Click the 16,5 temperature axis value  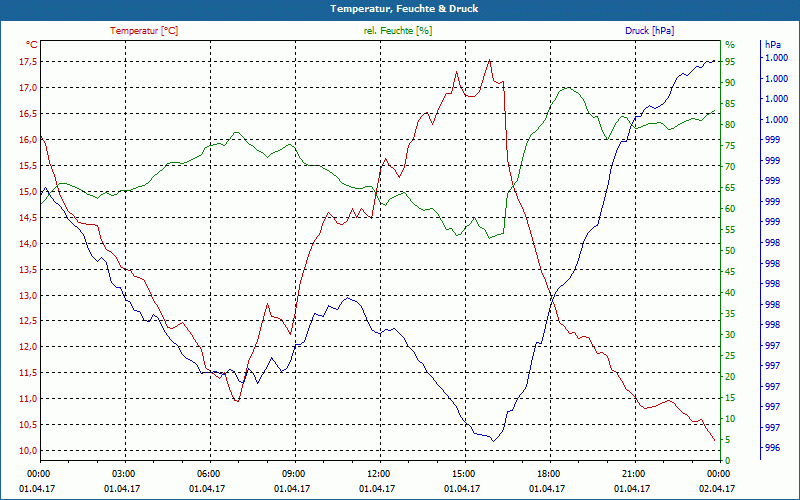coord(28,114)
